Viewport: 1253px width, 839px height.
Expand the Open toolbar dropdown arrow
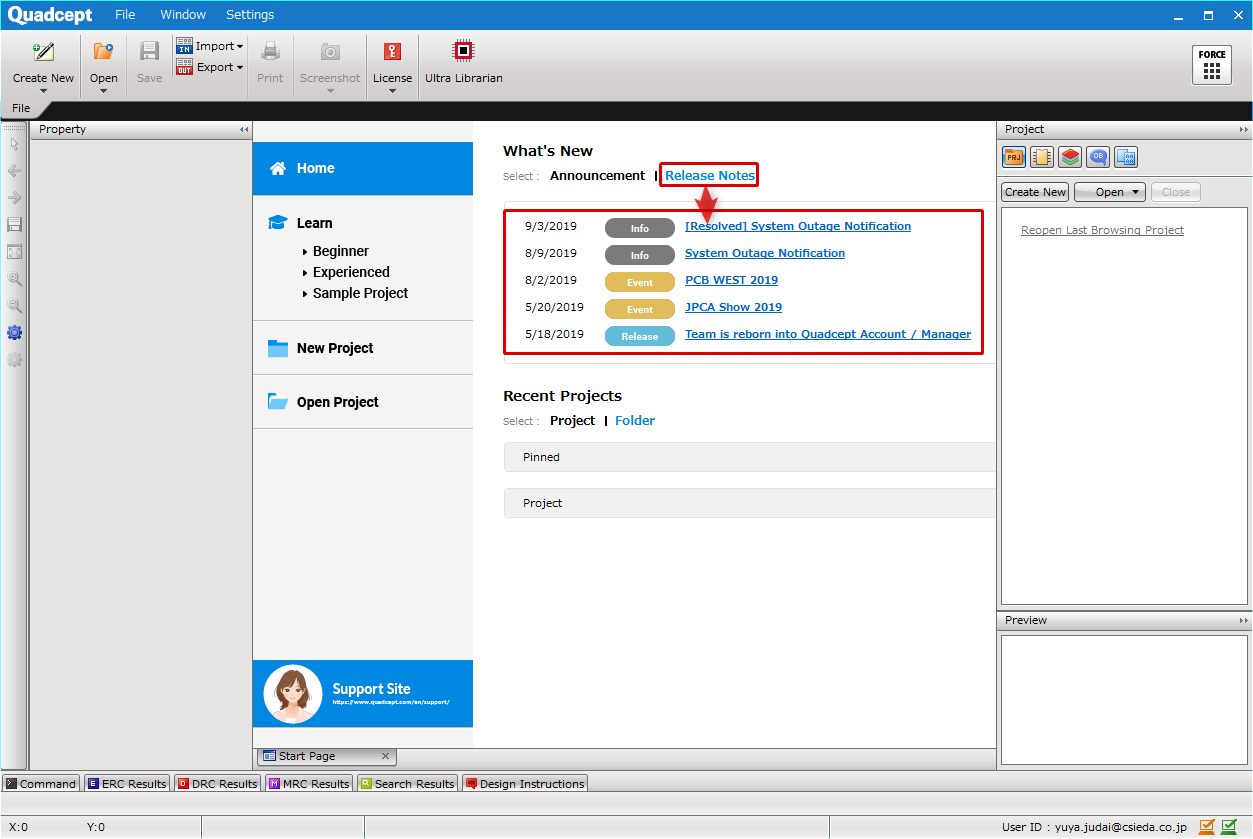[103, 91]
